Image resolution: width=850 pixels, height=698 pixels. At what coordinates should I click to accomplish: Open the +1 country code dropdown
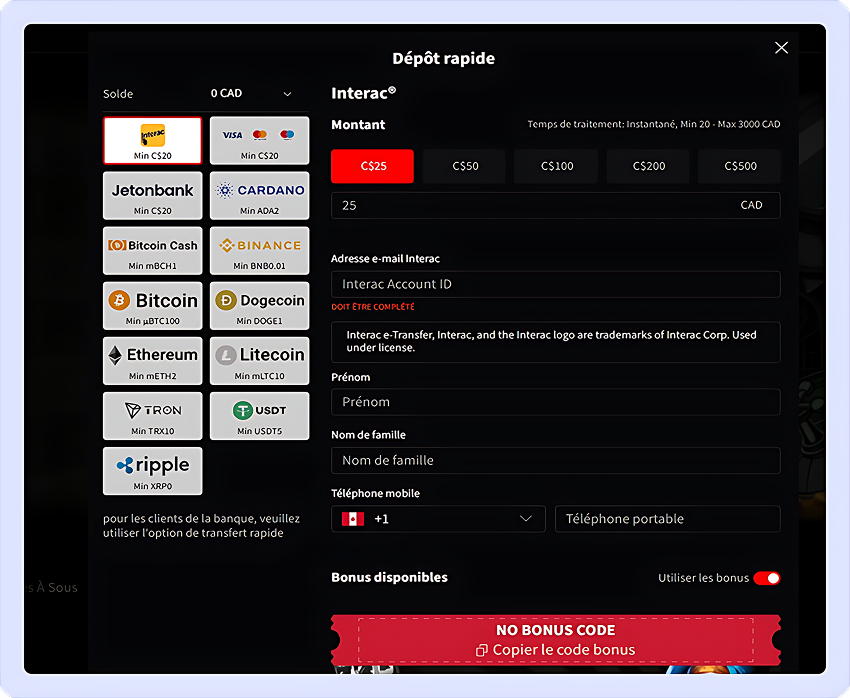click(x=438, y=519)
